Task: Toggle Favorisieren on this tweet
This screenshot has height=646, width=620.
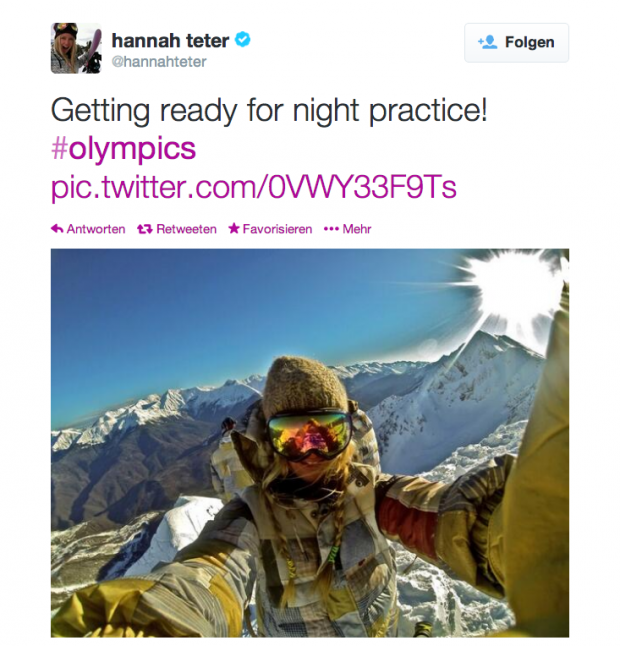Action: coord(277,229)
